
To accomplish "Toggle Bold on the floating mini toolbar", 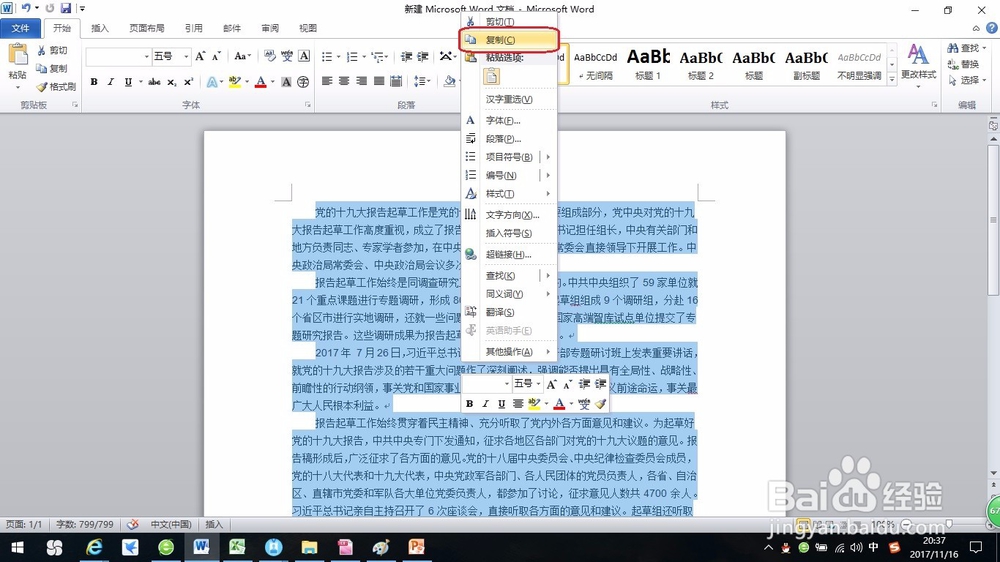I will click(469, 404).
